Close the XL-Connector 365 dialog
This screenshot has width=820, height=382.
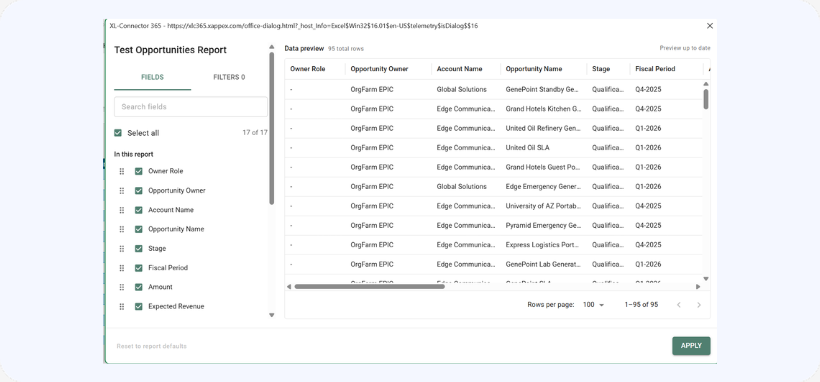click(x=710, y=26)
